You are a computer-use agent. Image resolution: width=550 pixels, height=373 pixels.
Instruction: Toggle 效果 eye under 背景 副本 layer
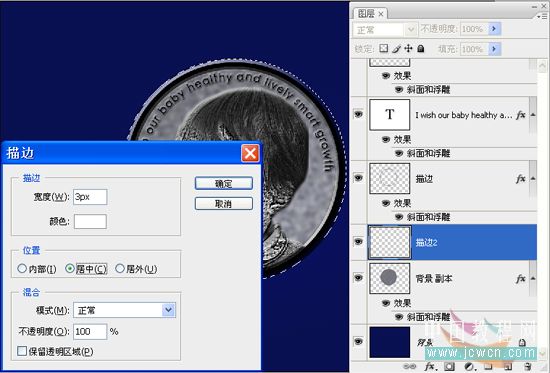coord(386,303)
